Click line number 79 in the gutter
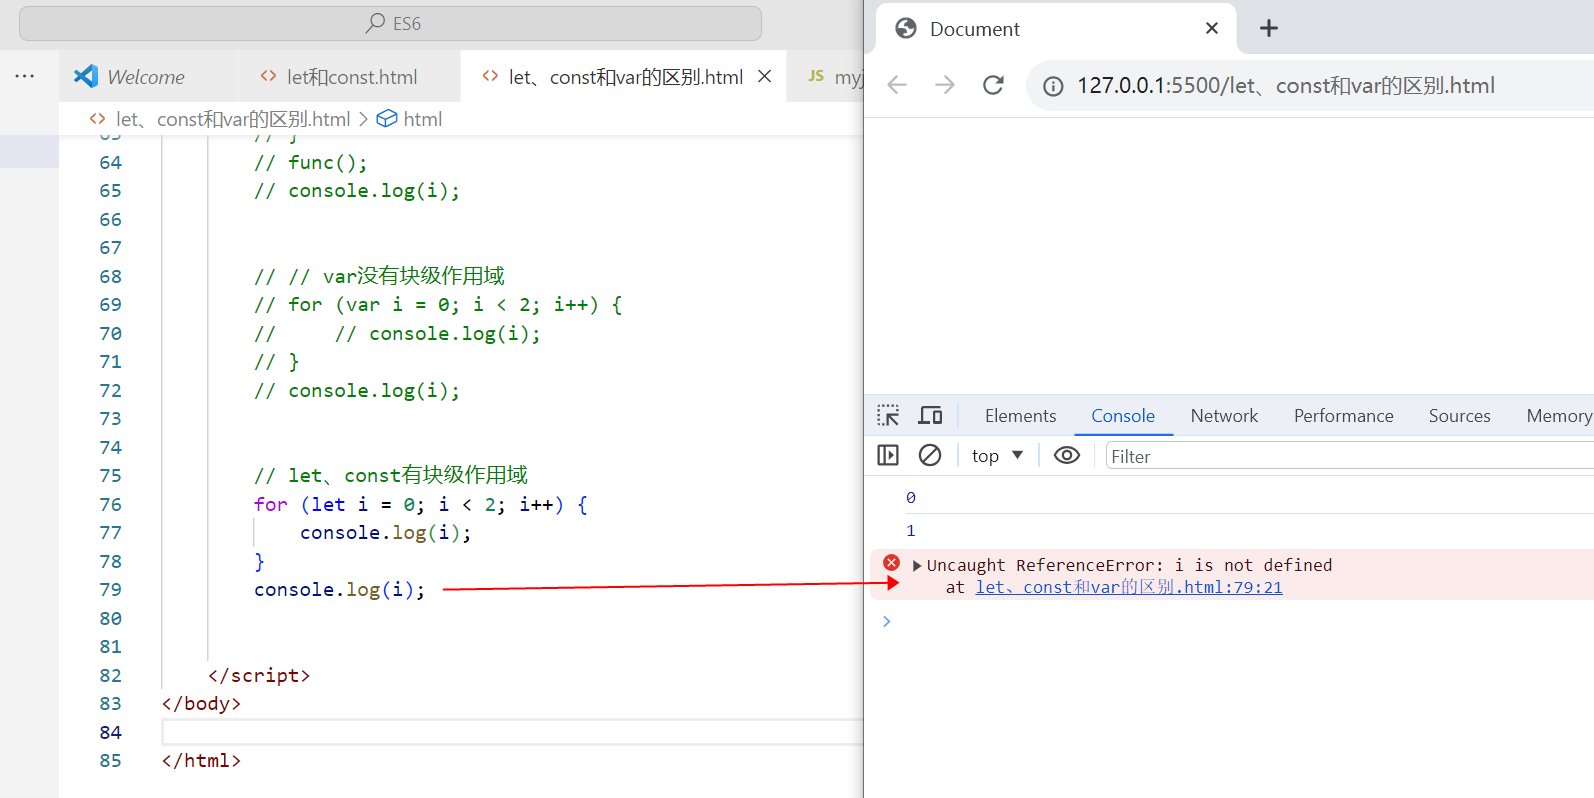The image size is (1594, 798). [110, 590]
